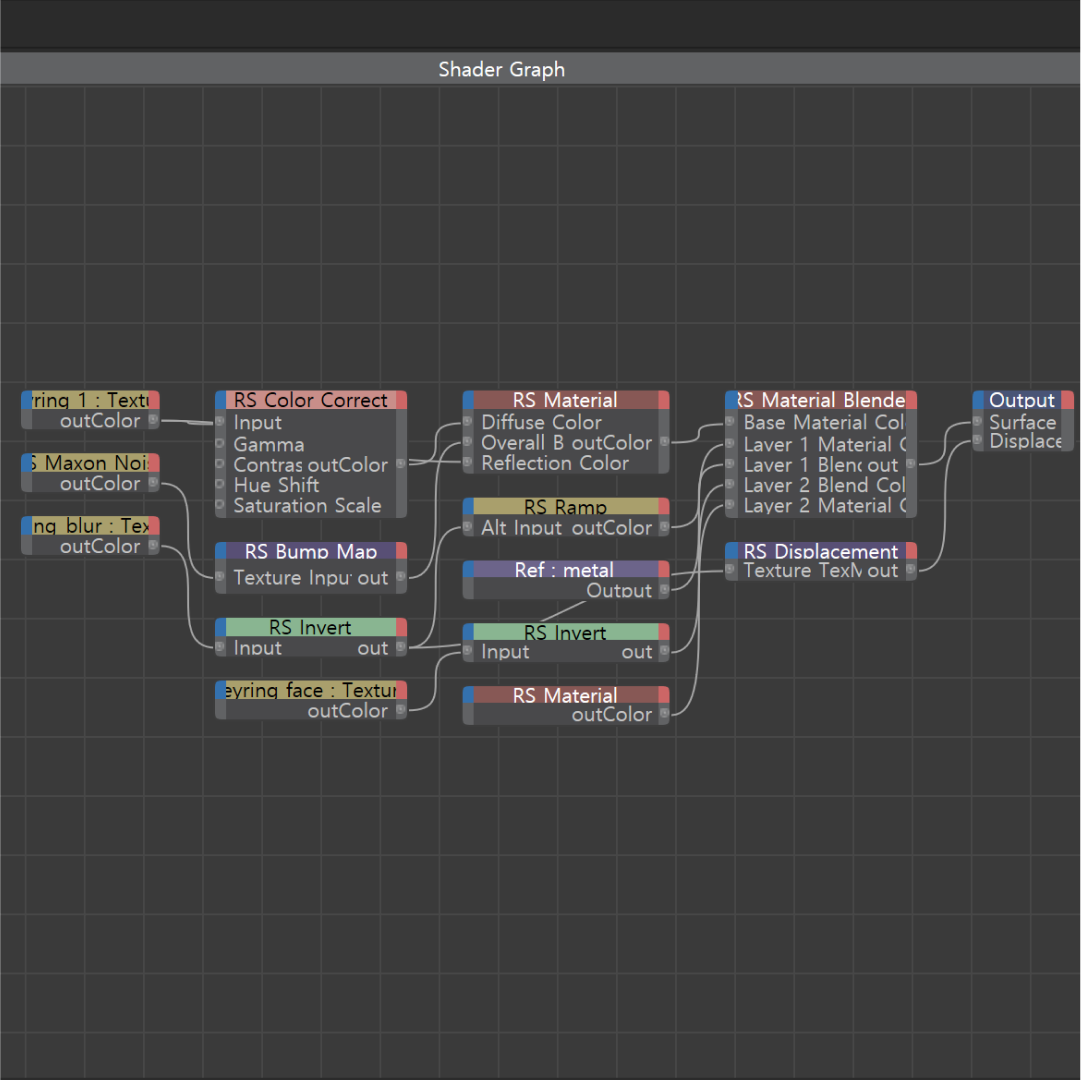The image size is (1081, 1080).
Task: Select the RS Ramp node header
Action: 565,507
